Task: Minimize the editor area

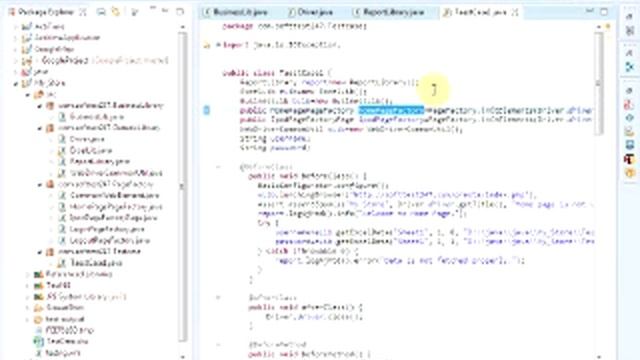Action: [x=589, y=11]
